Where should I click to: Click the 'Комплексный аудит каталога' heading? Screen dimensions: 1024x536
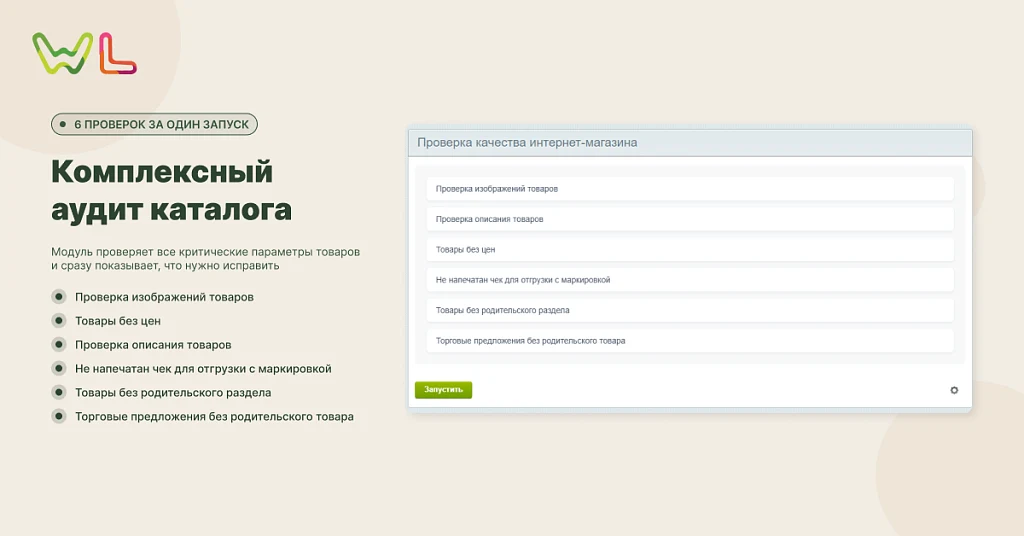pyautogui.click(x=171, y=190)
